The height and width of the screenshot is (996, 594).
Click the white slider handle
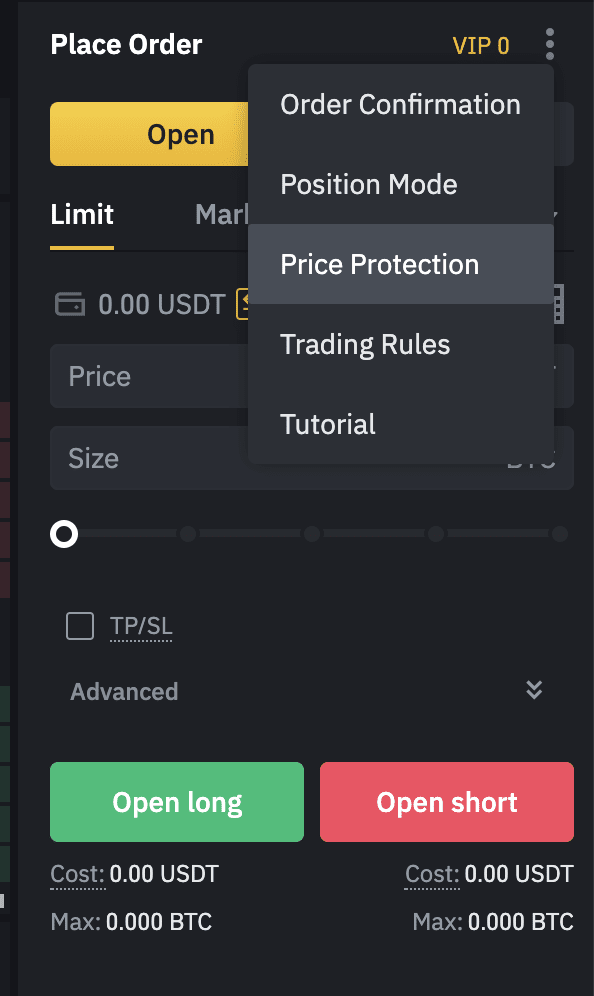[64, 534]
